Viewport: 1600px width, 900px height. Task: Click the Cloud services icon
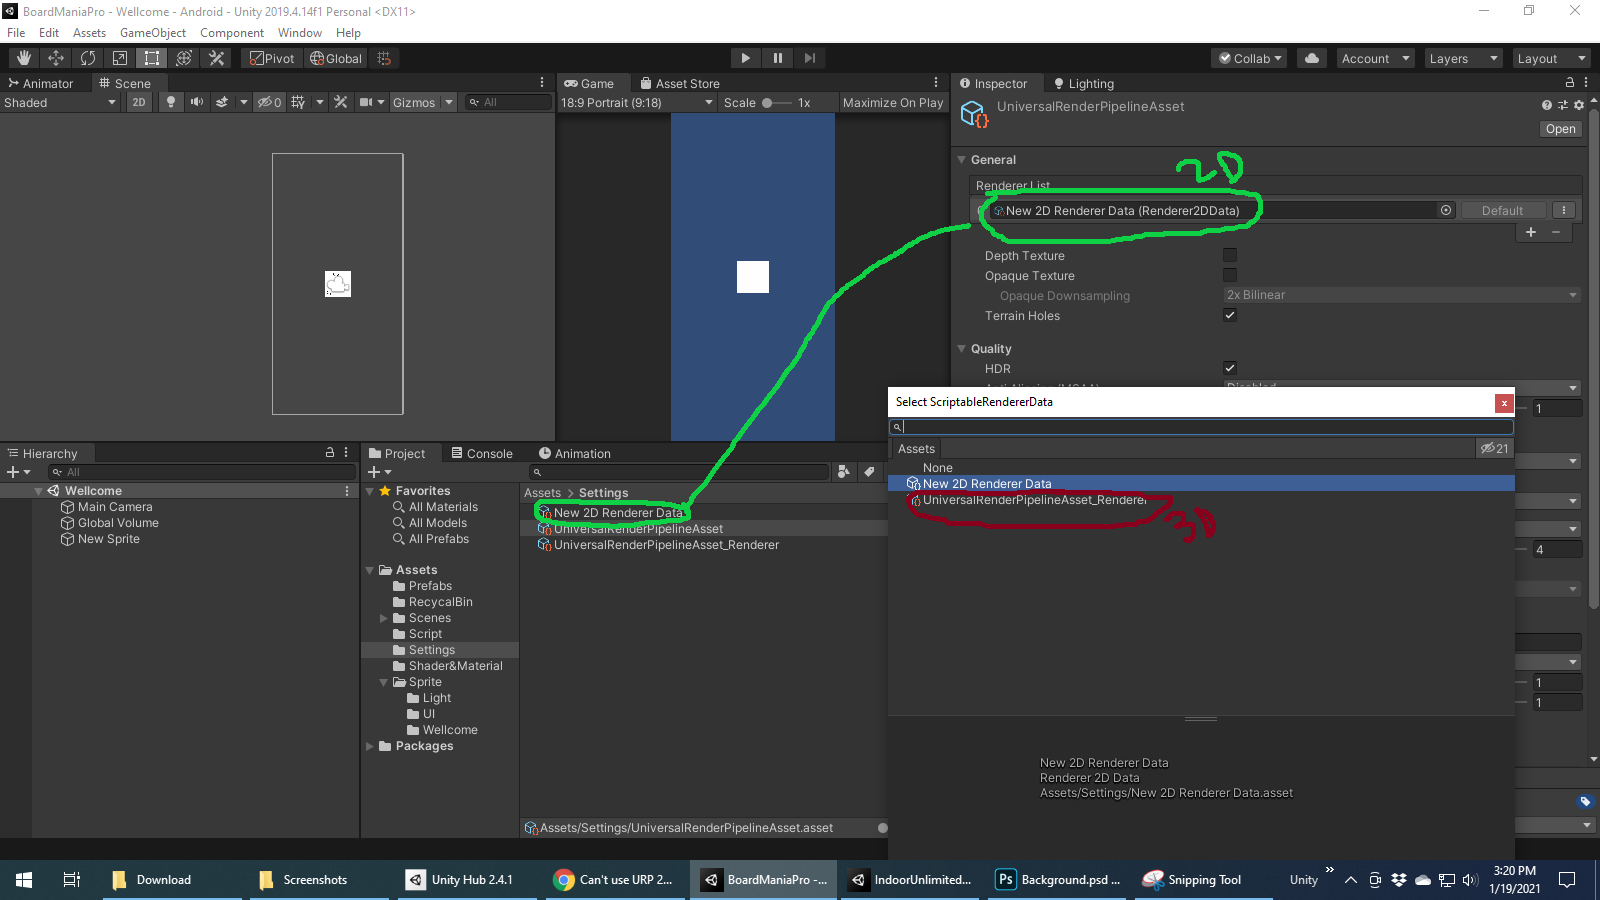(1312, 58)
